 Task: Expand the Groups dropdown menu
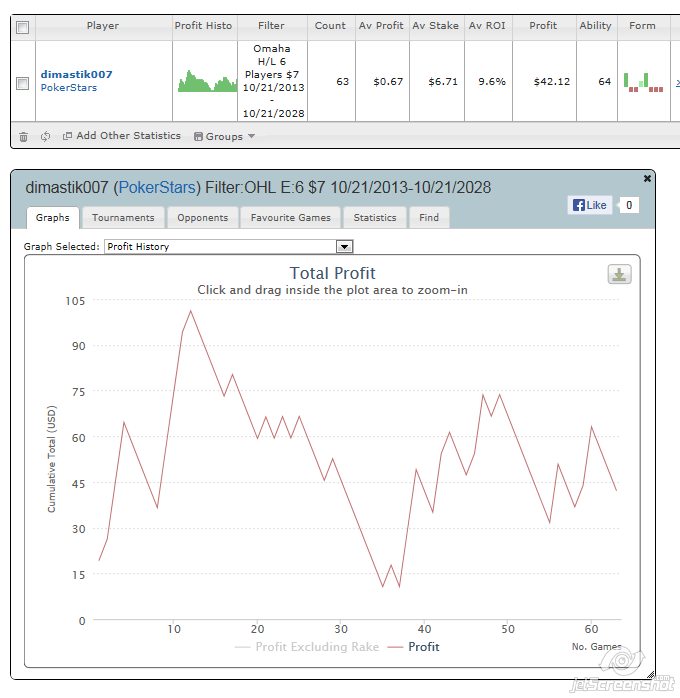click(225, 136)
